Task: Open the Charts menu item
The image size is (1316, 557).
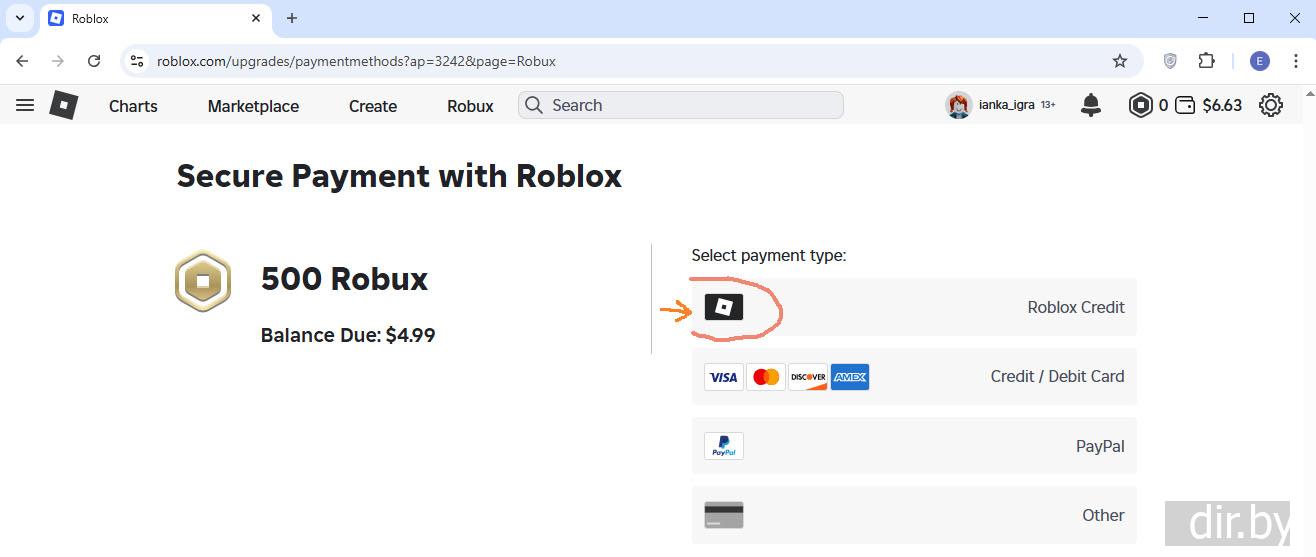Action: pos(133,106)
